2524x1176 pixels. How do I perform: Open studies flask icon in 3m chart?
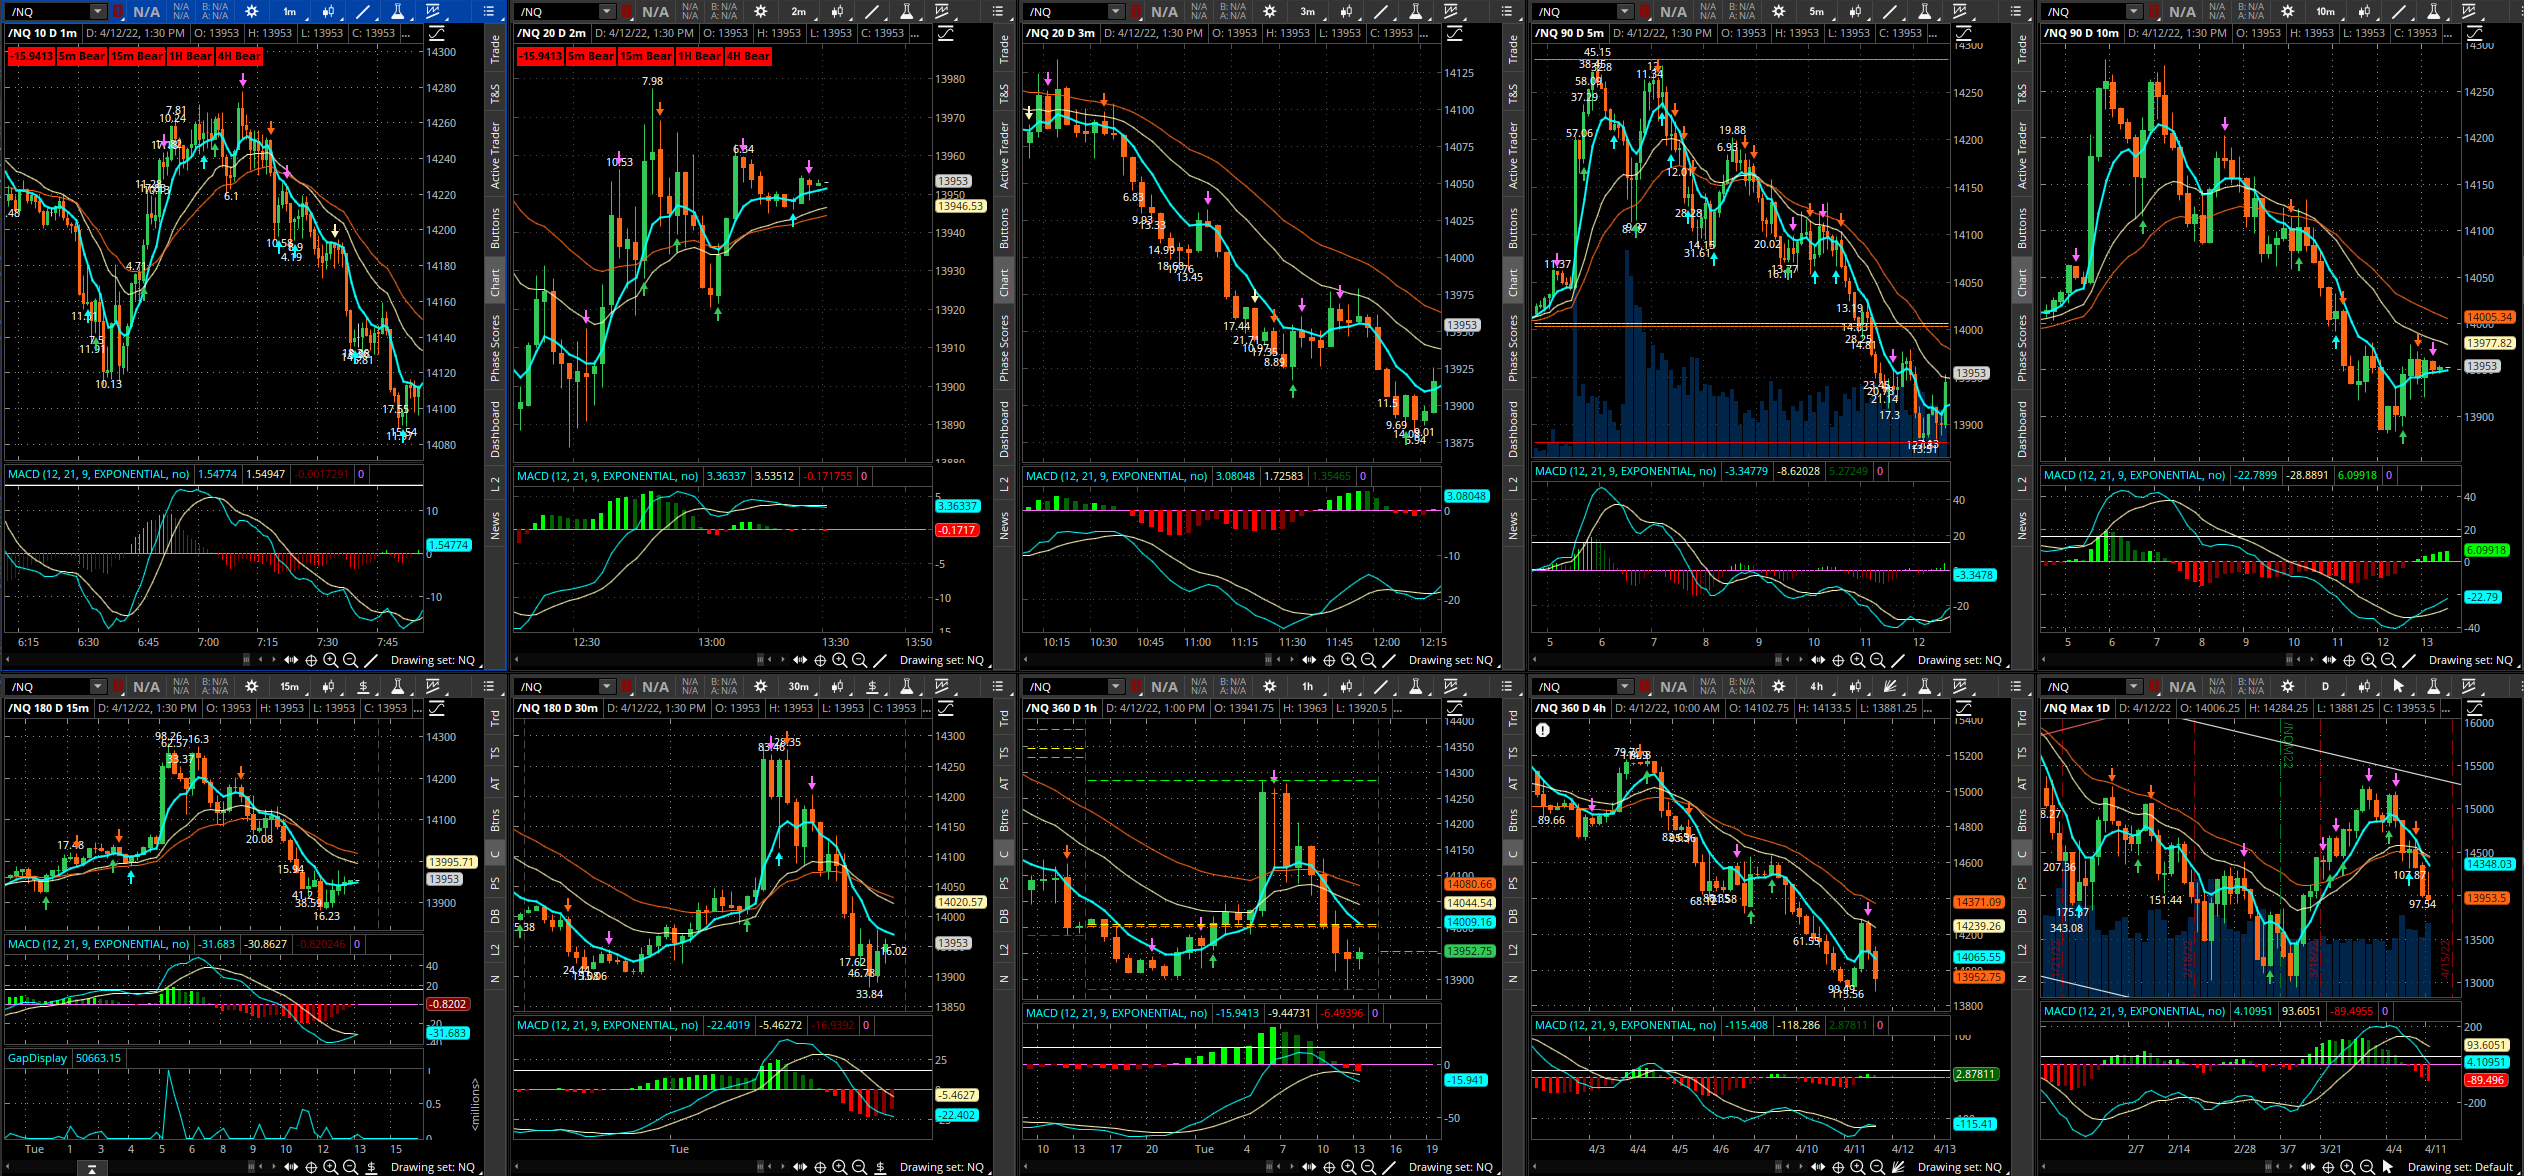click(1416, 12)
